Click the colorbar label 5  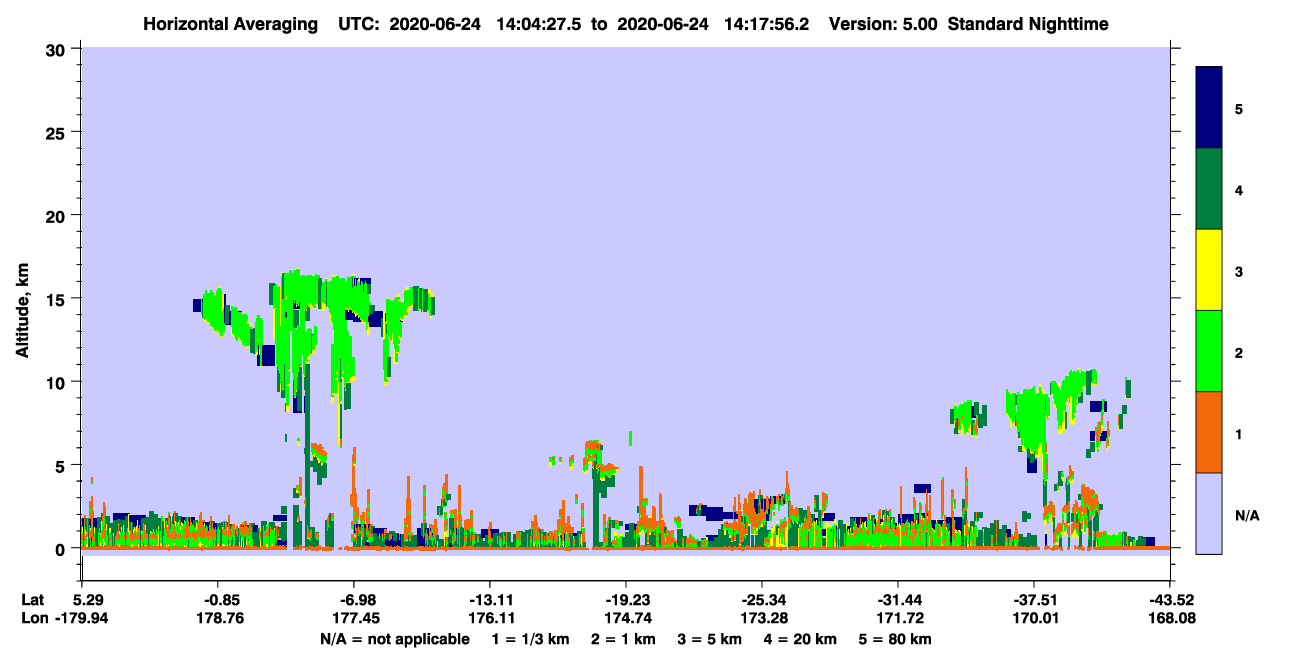pos(1239,108)
